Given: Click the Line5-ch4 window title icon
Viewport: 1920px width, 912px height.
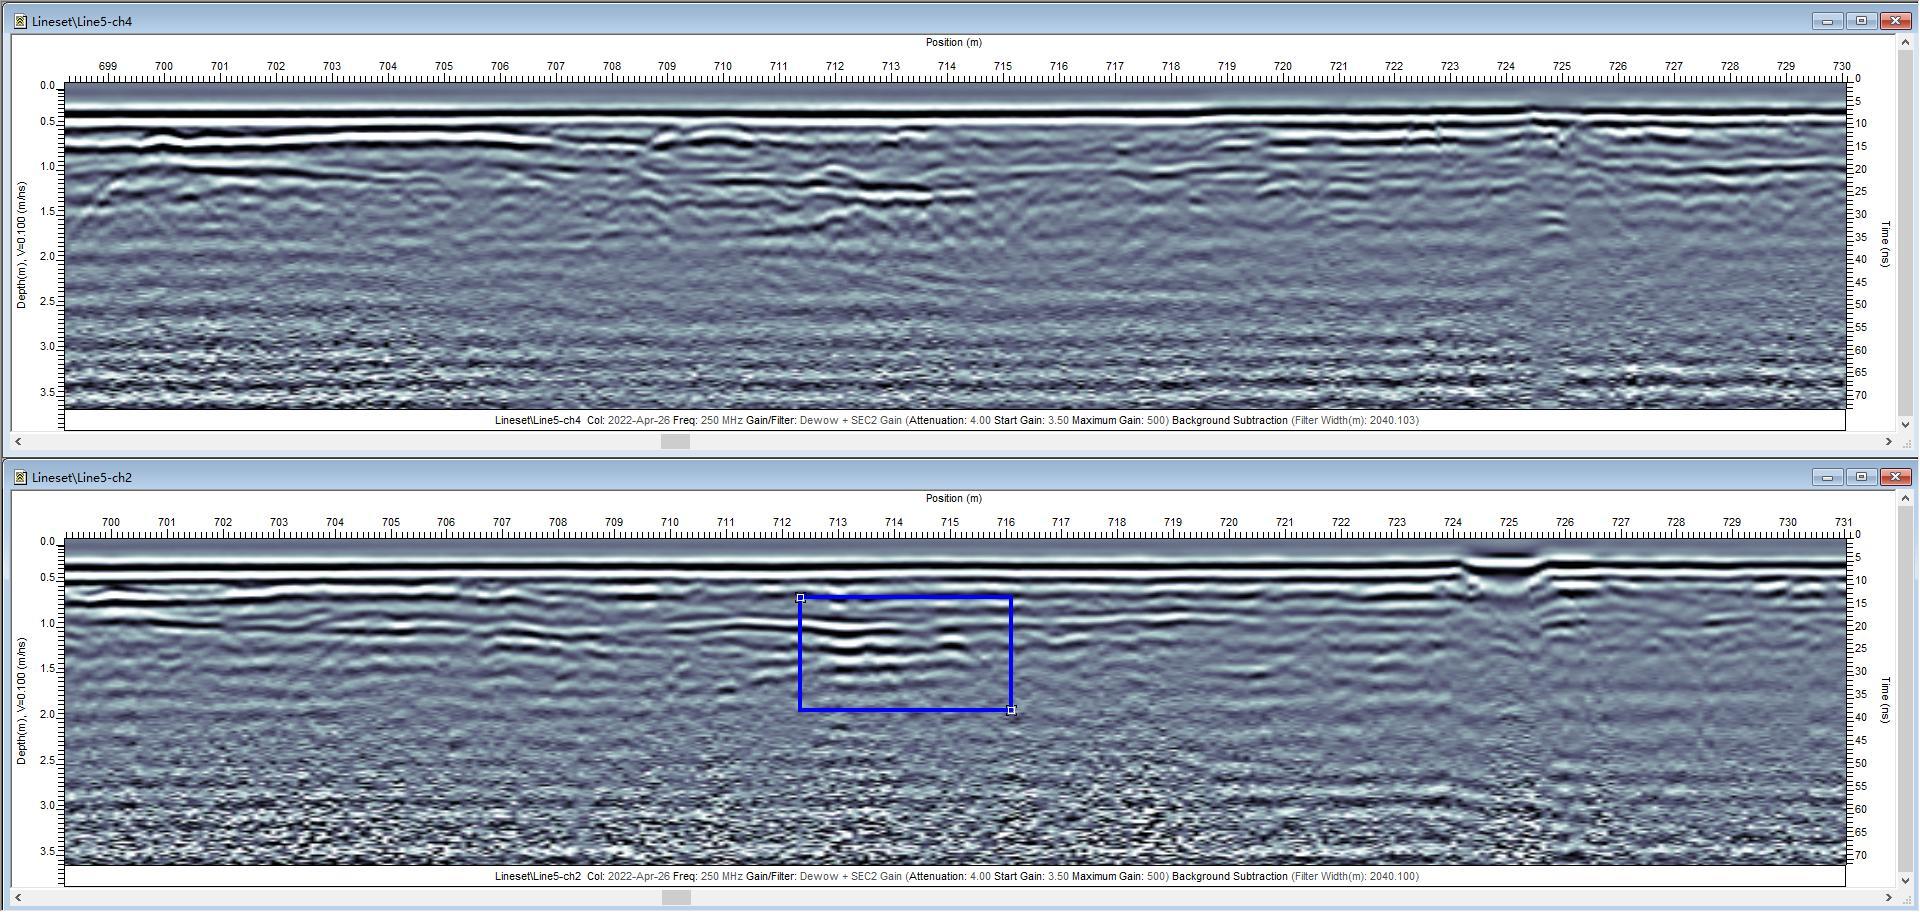Looking at the screenshot, I should (20, 21).
